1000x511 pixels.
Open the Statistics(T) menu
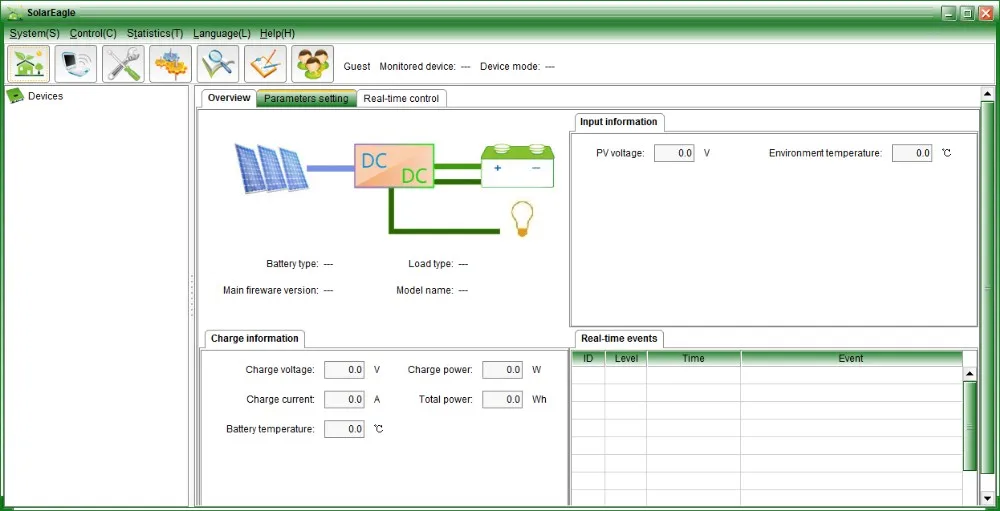[x=155, y=33]
